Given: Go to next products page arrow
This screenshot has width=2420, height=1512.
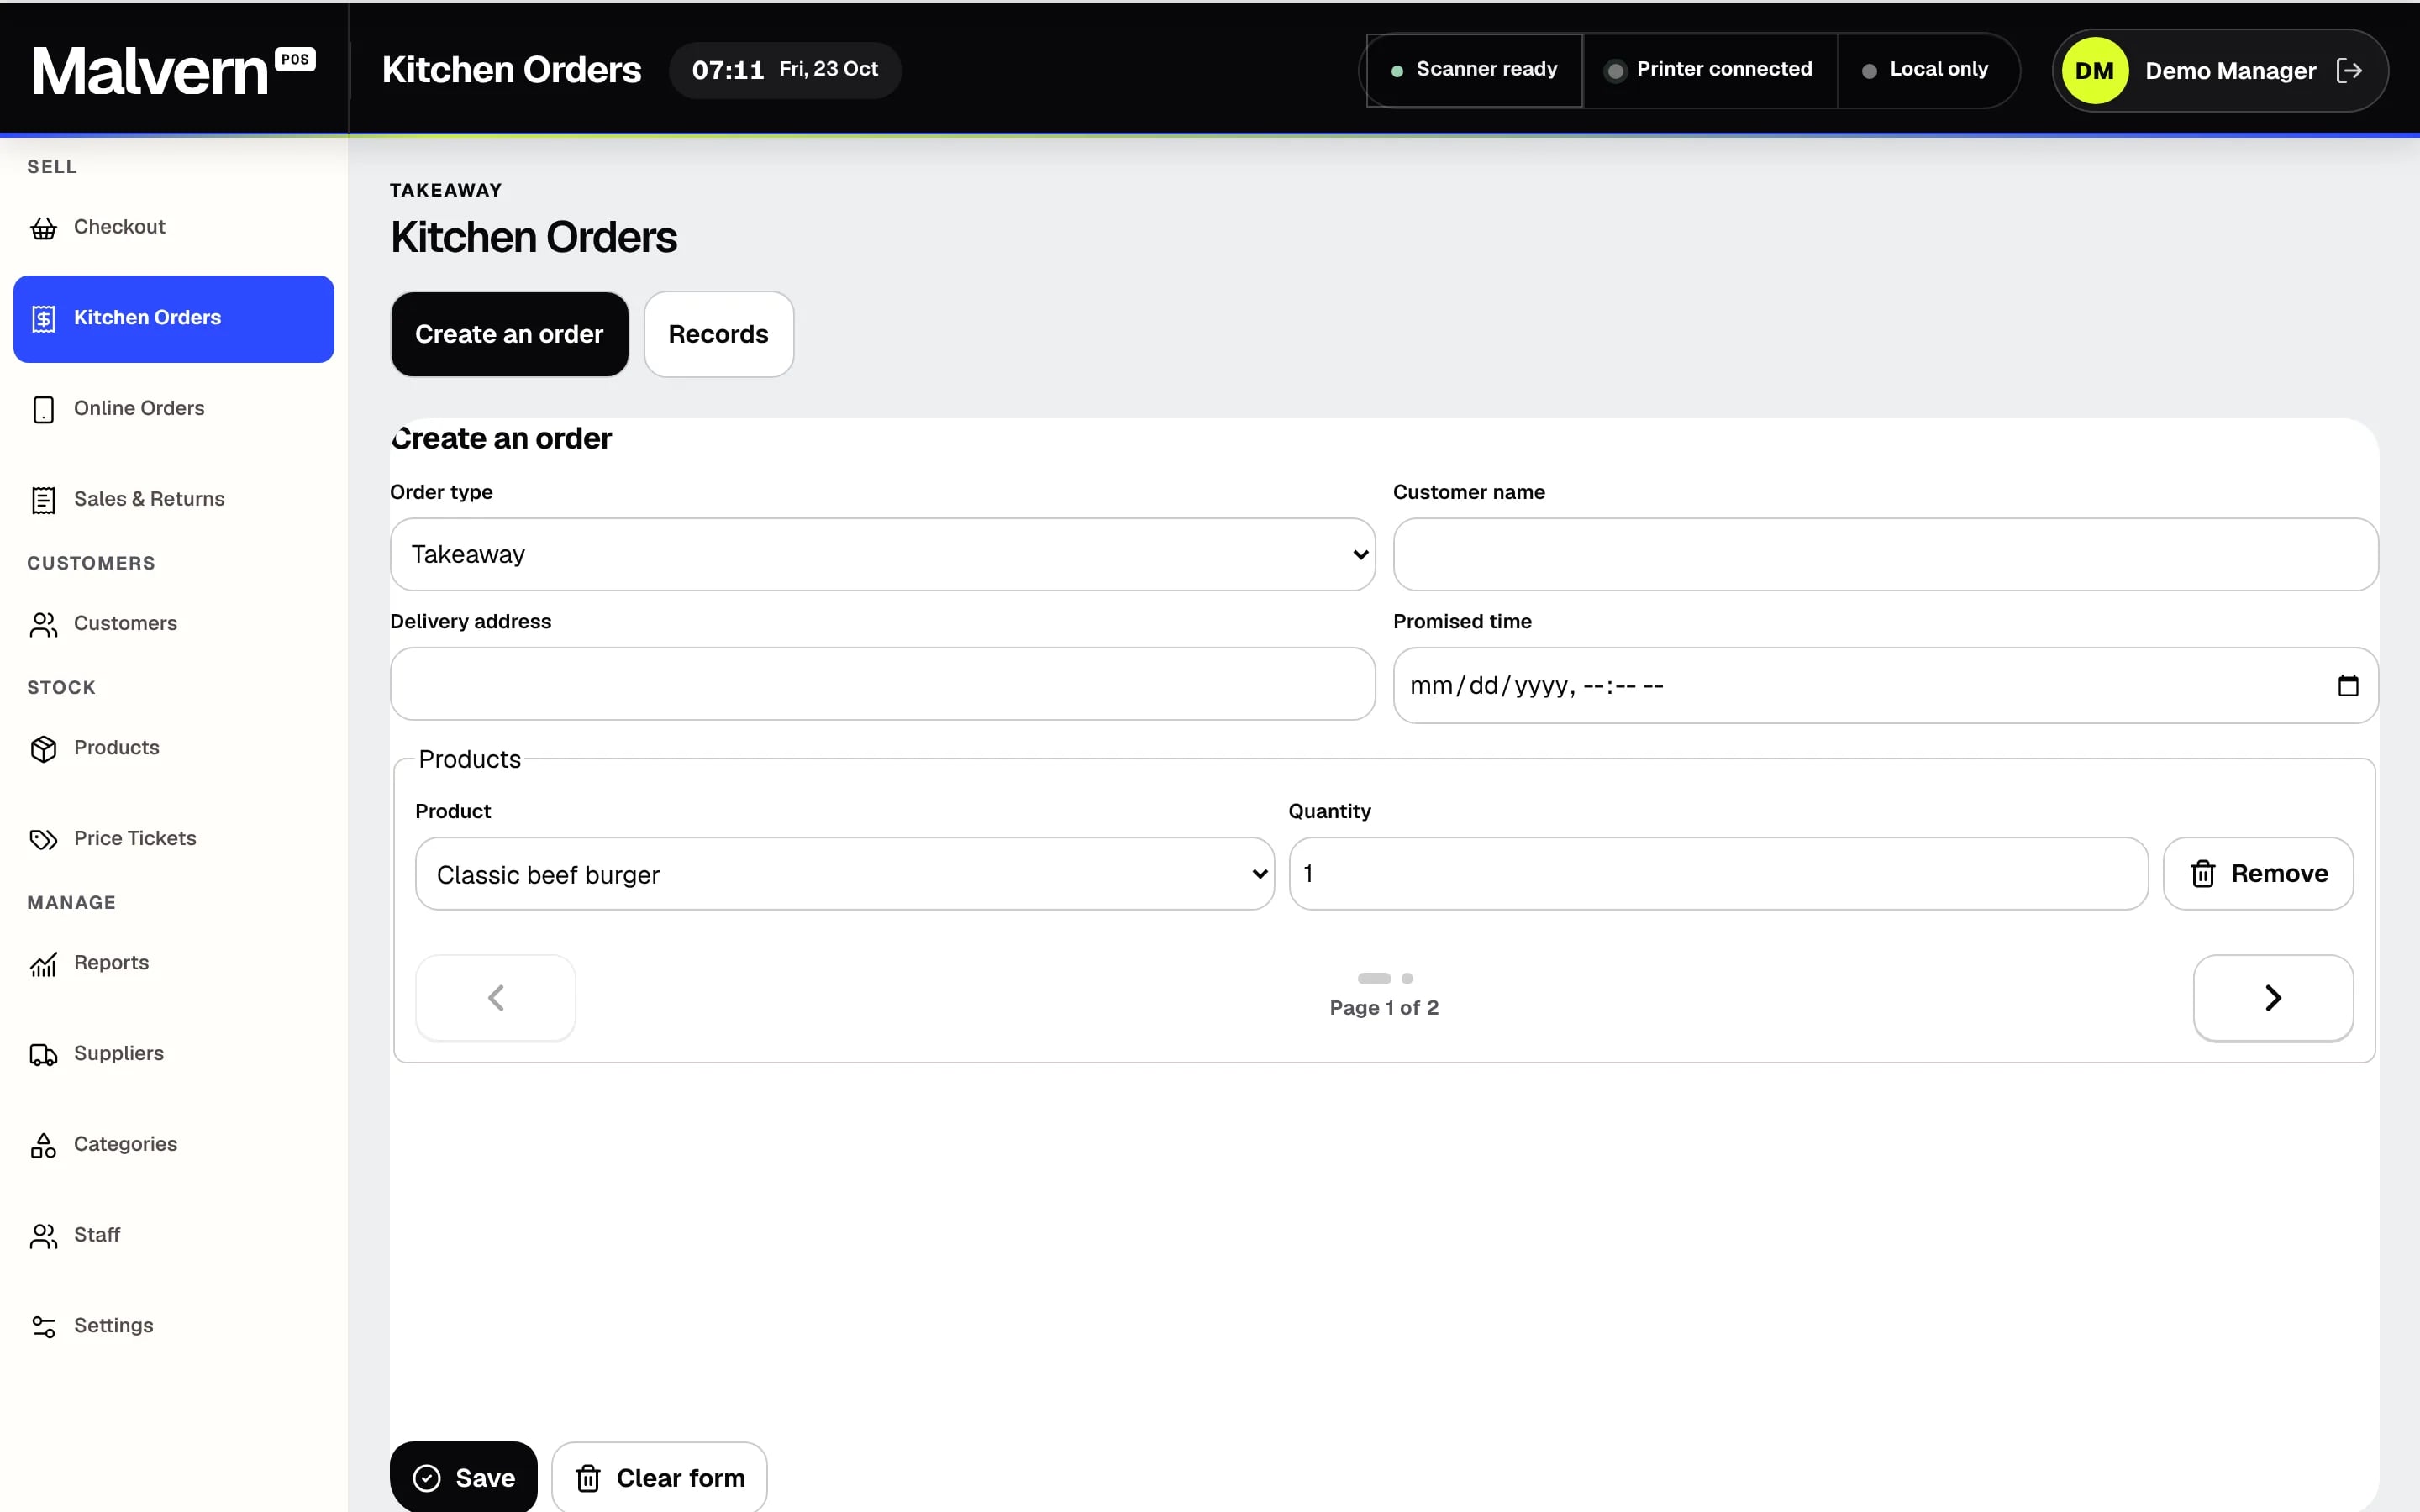Looking at the screenshot, I should pos(2272,998).
